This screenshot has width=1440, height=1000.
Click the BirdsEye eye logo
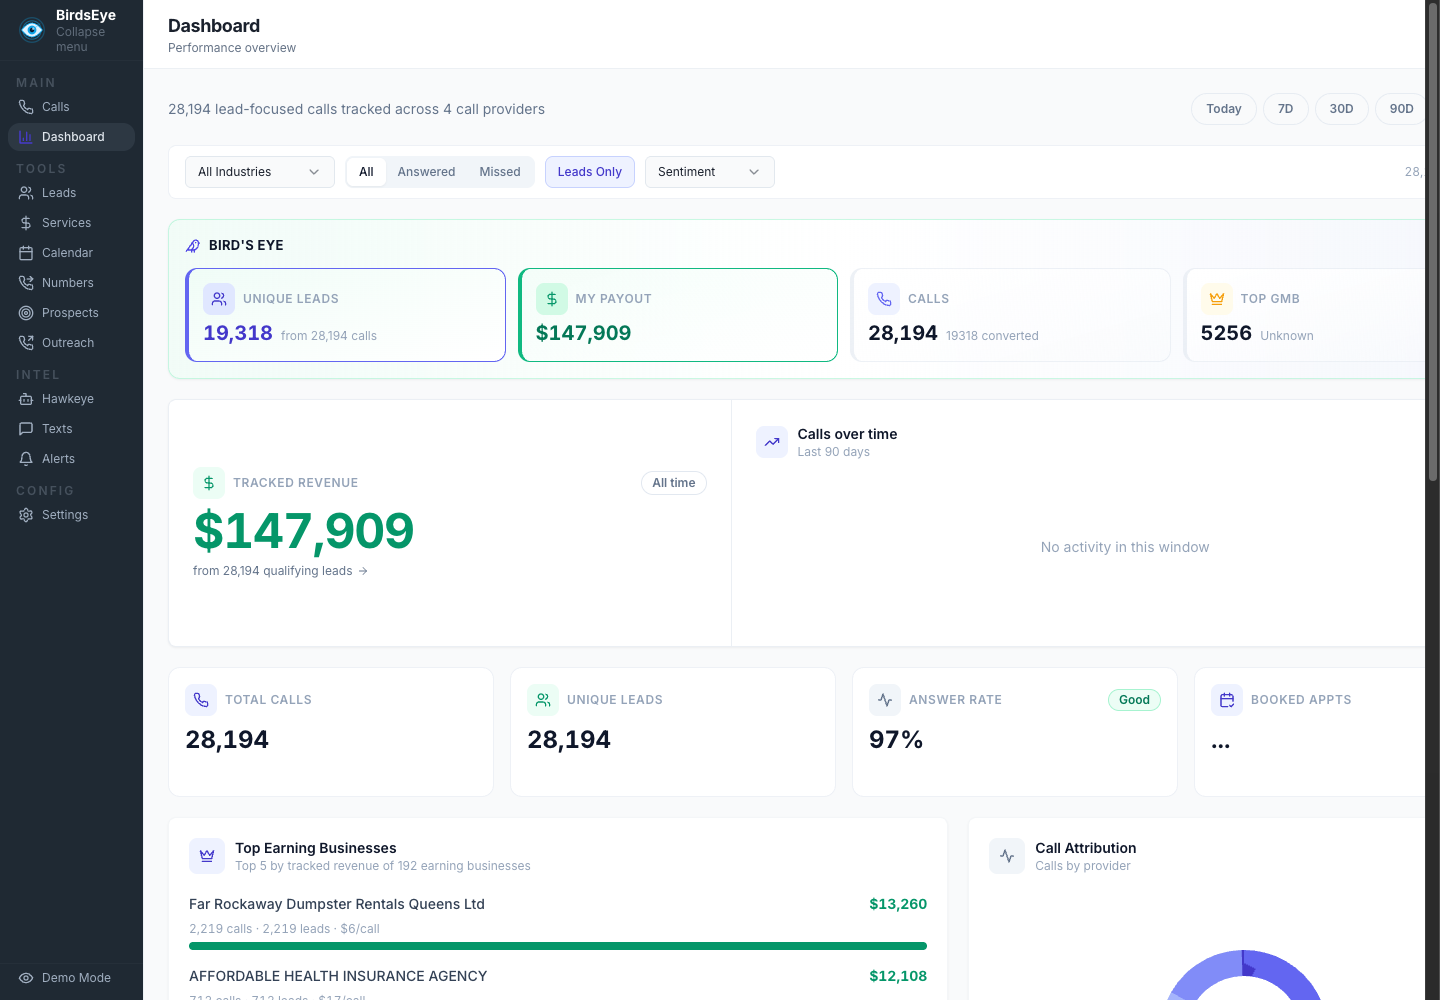[x=32, y=30]
